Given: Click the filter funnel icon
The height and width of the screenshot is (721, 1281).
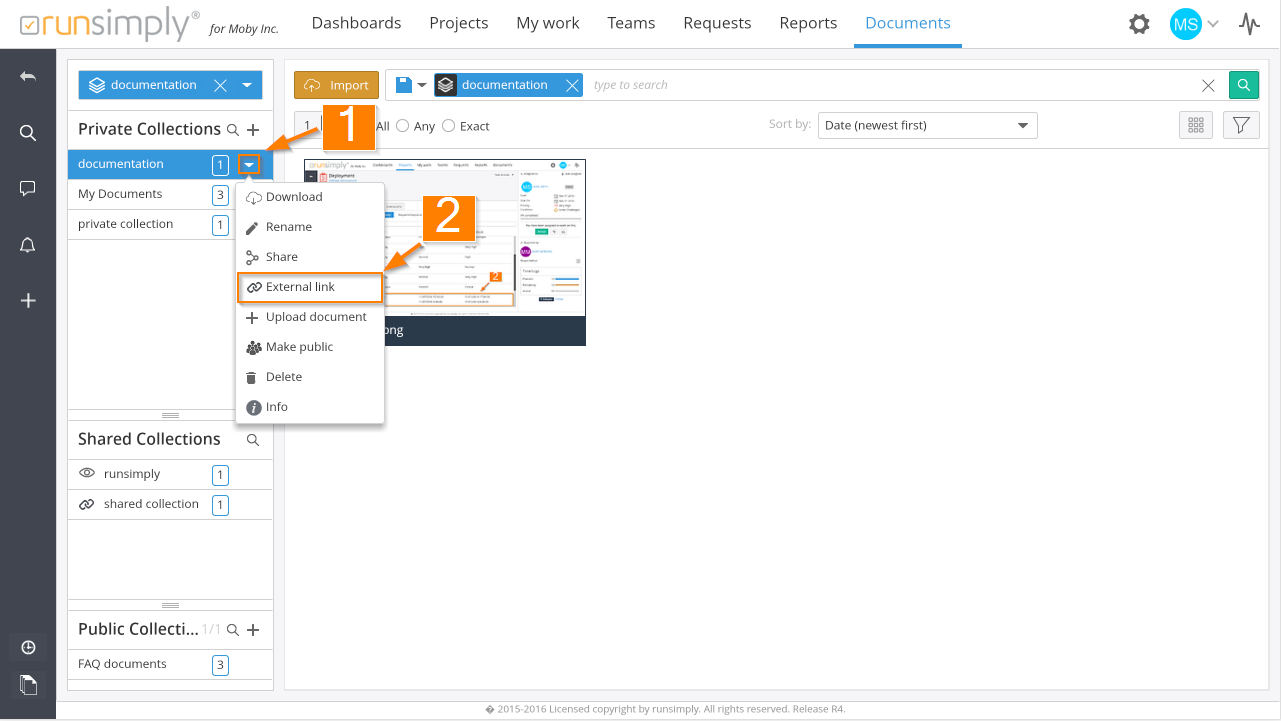Looking at the screenshot, I should tap(1241, 125).
